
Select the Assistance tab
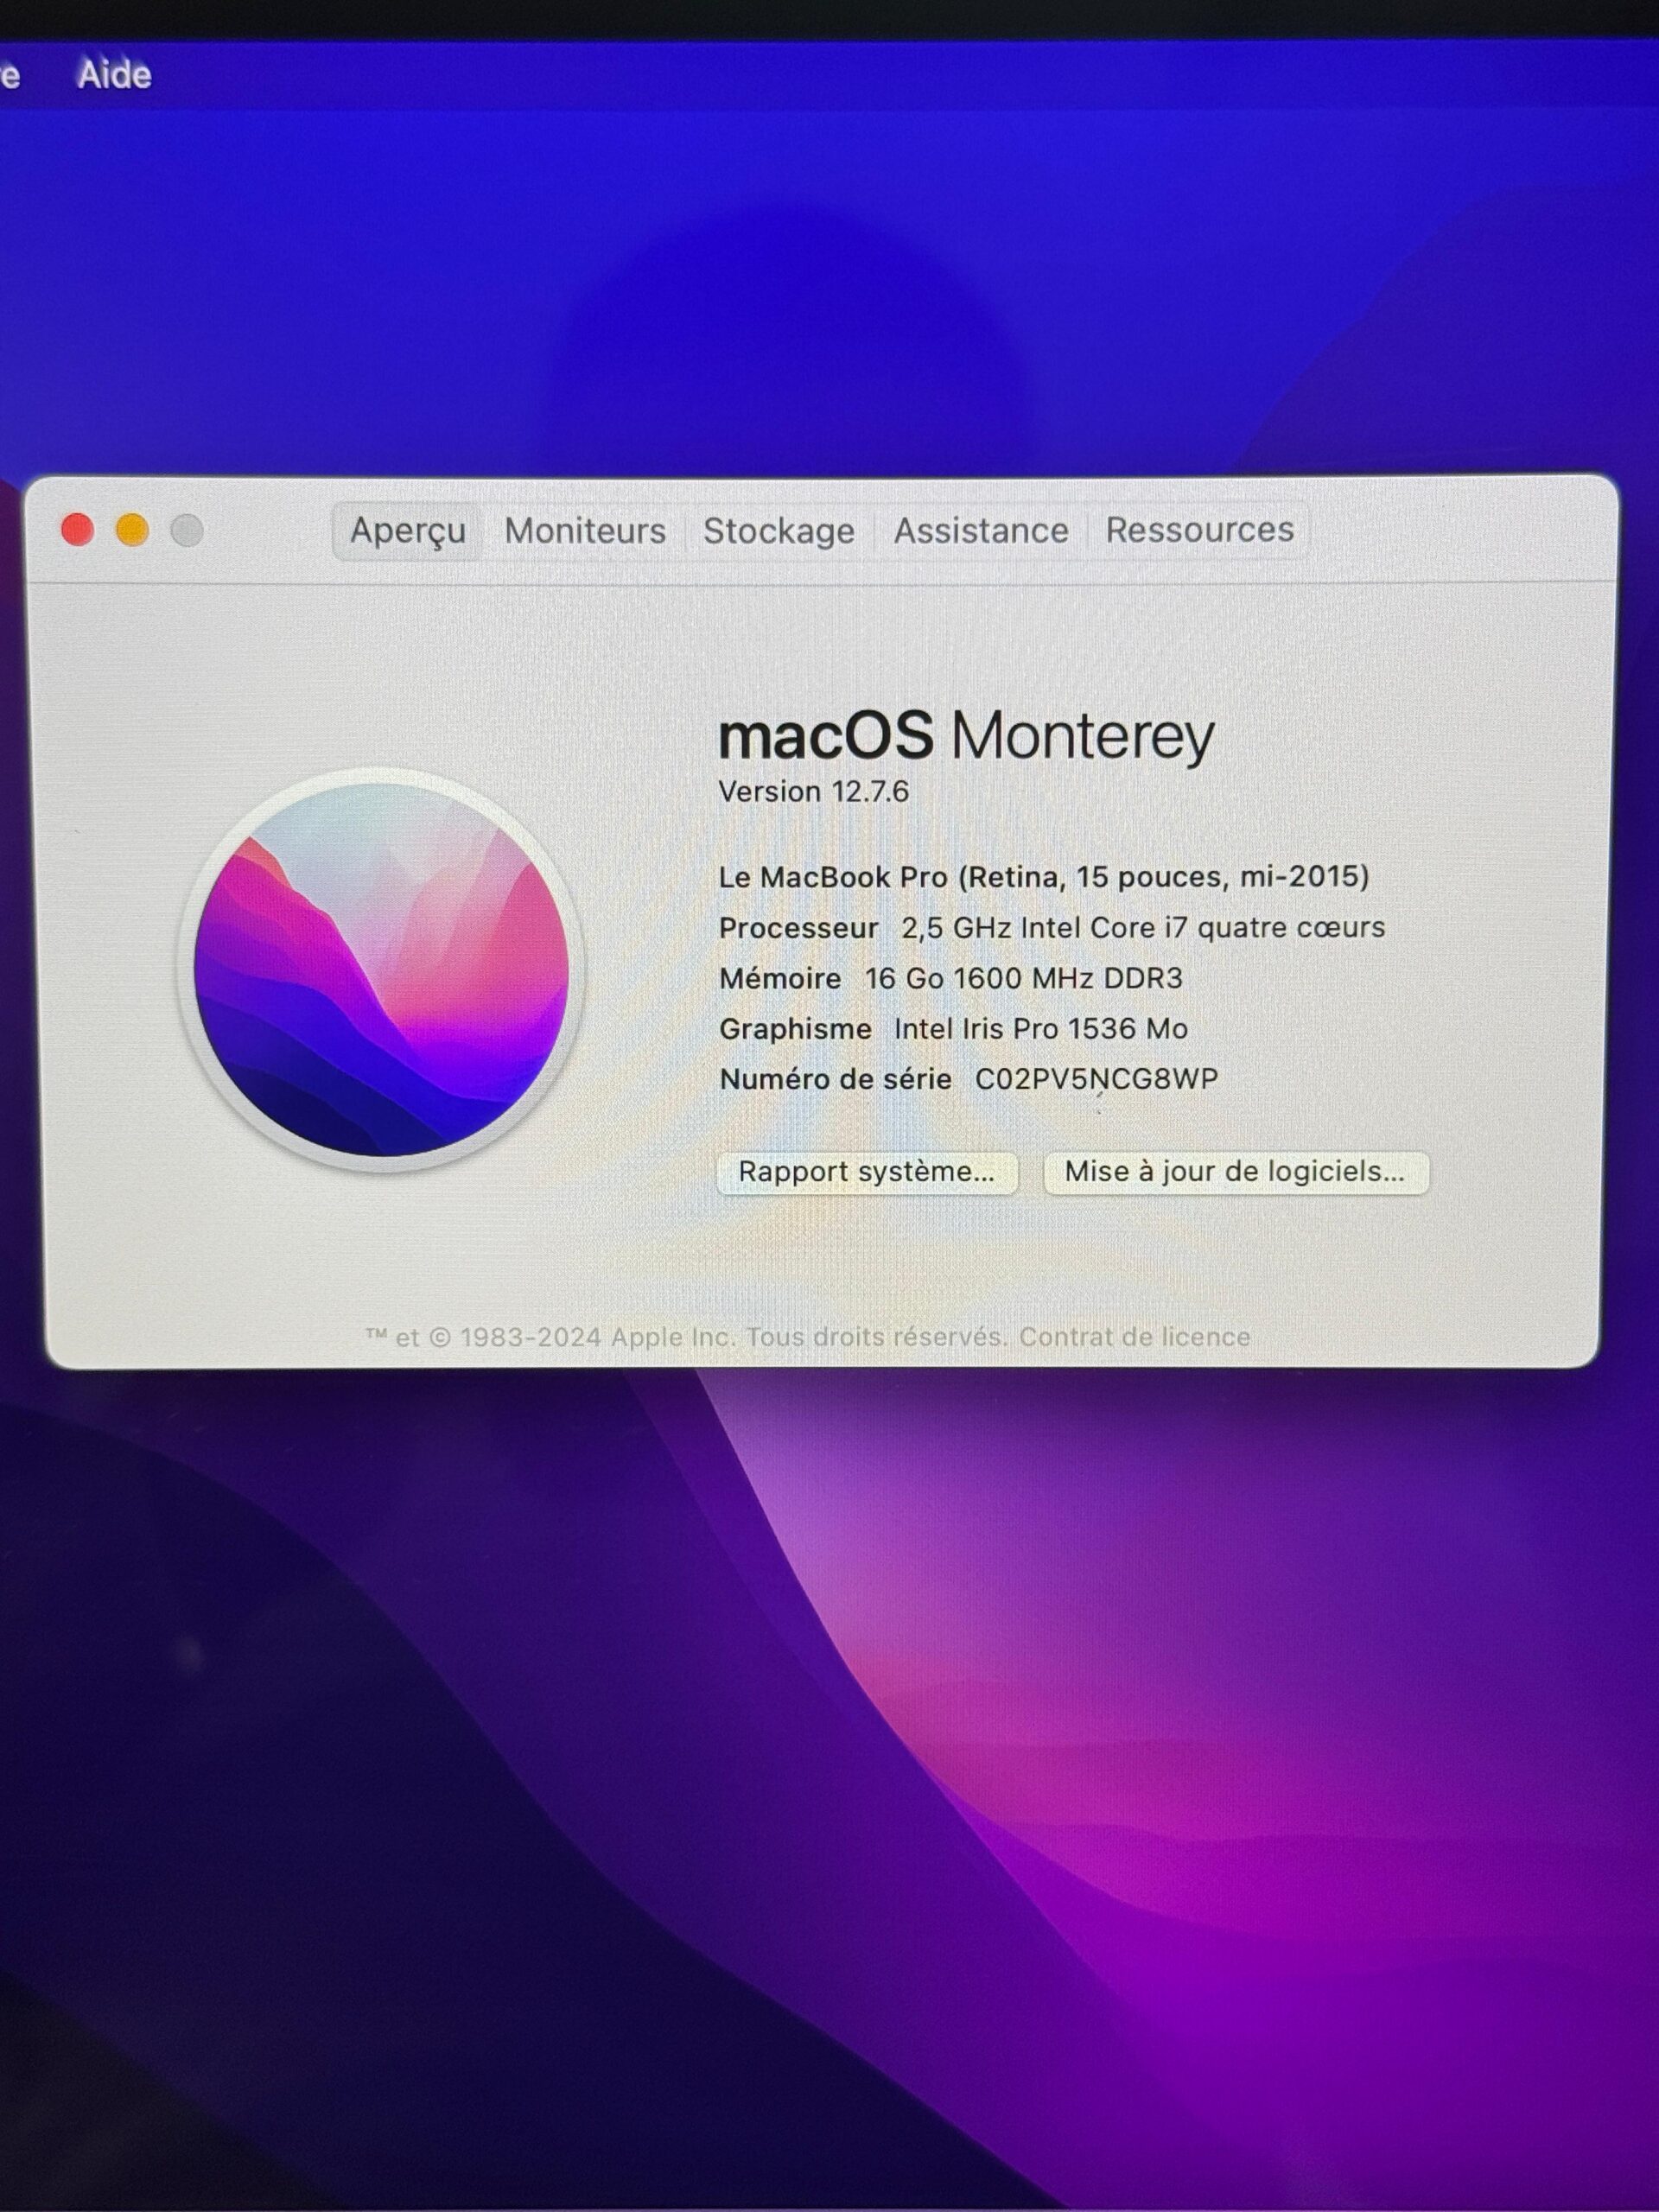tap(981, 531)
